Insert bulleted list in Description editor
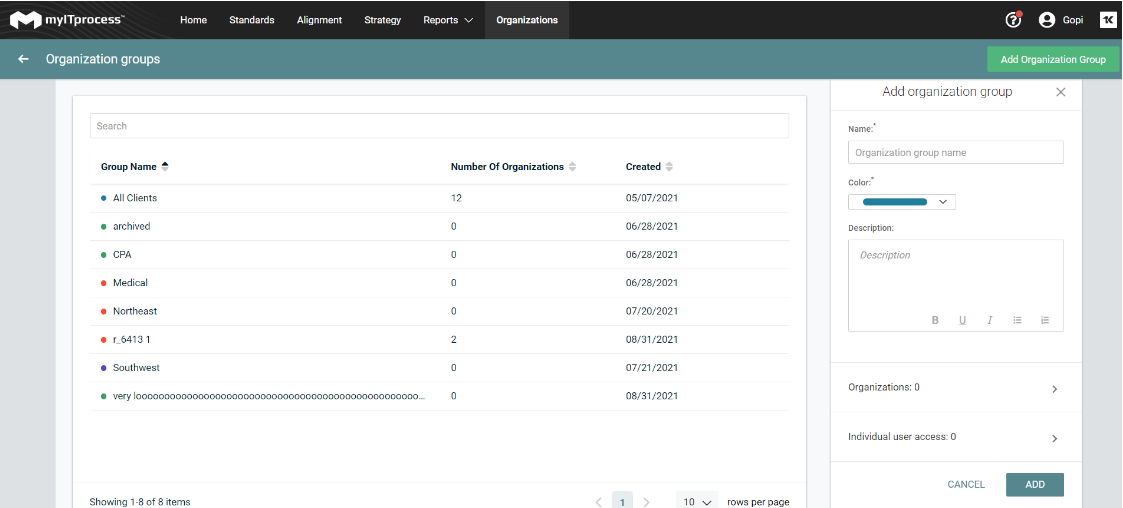This screenshot has height=508, width=1123. (1017, 320)
